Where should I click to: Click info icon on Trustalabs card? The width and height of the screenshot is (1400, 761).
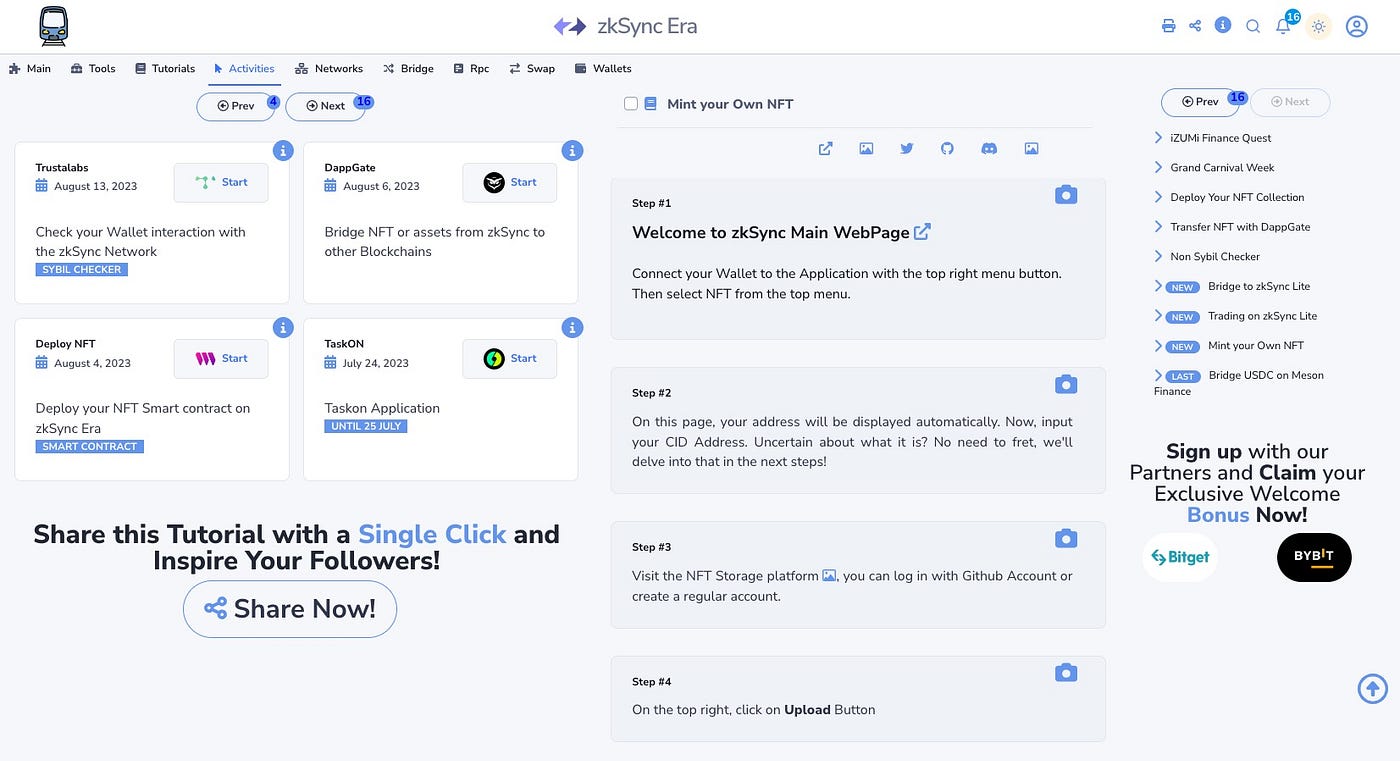coord(283,150)
